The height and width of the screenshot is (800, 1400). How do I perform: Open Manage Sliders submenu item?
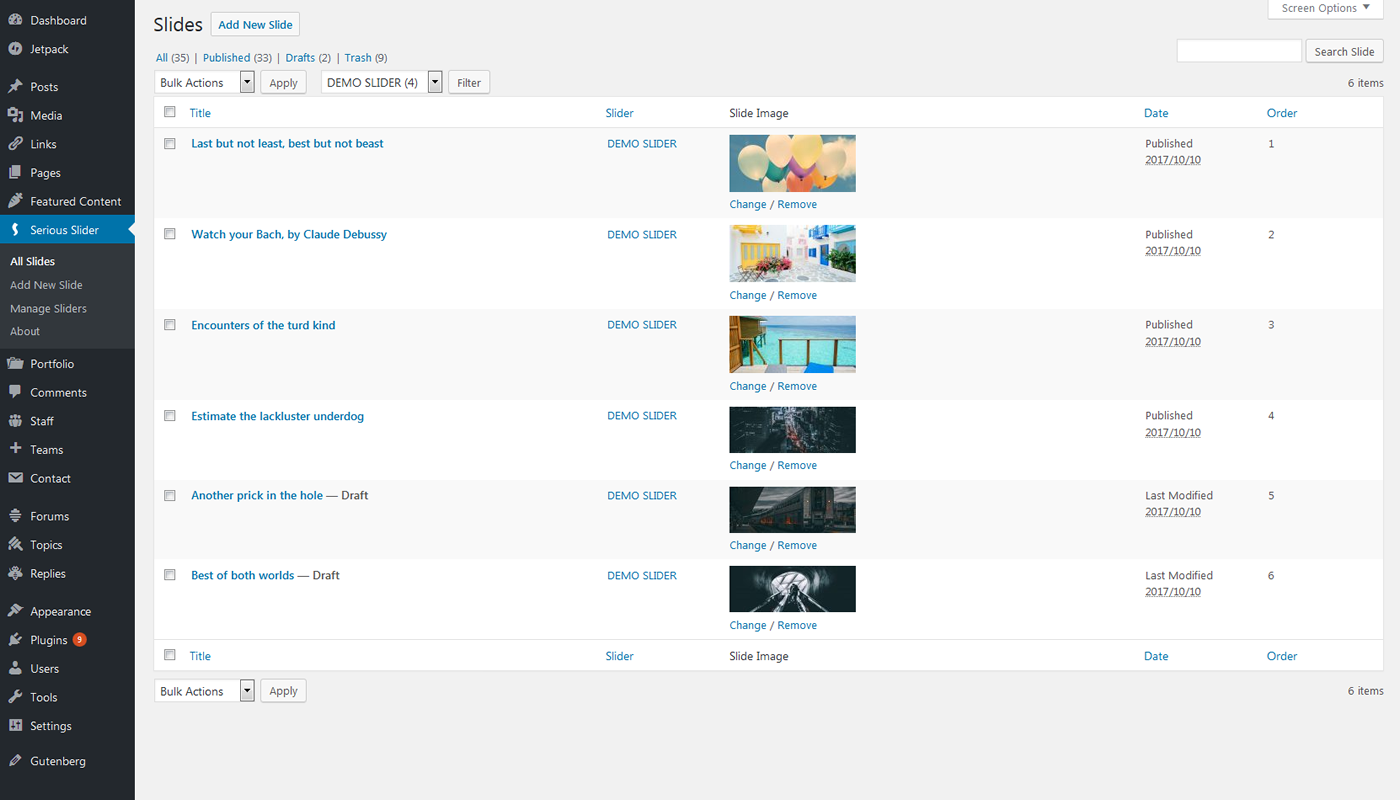tap(48, 309)
